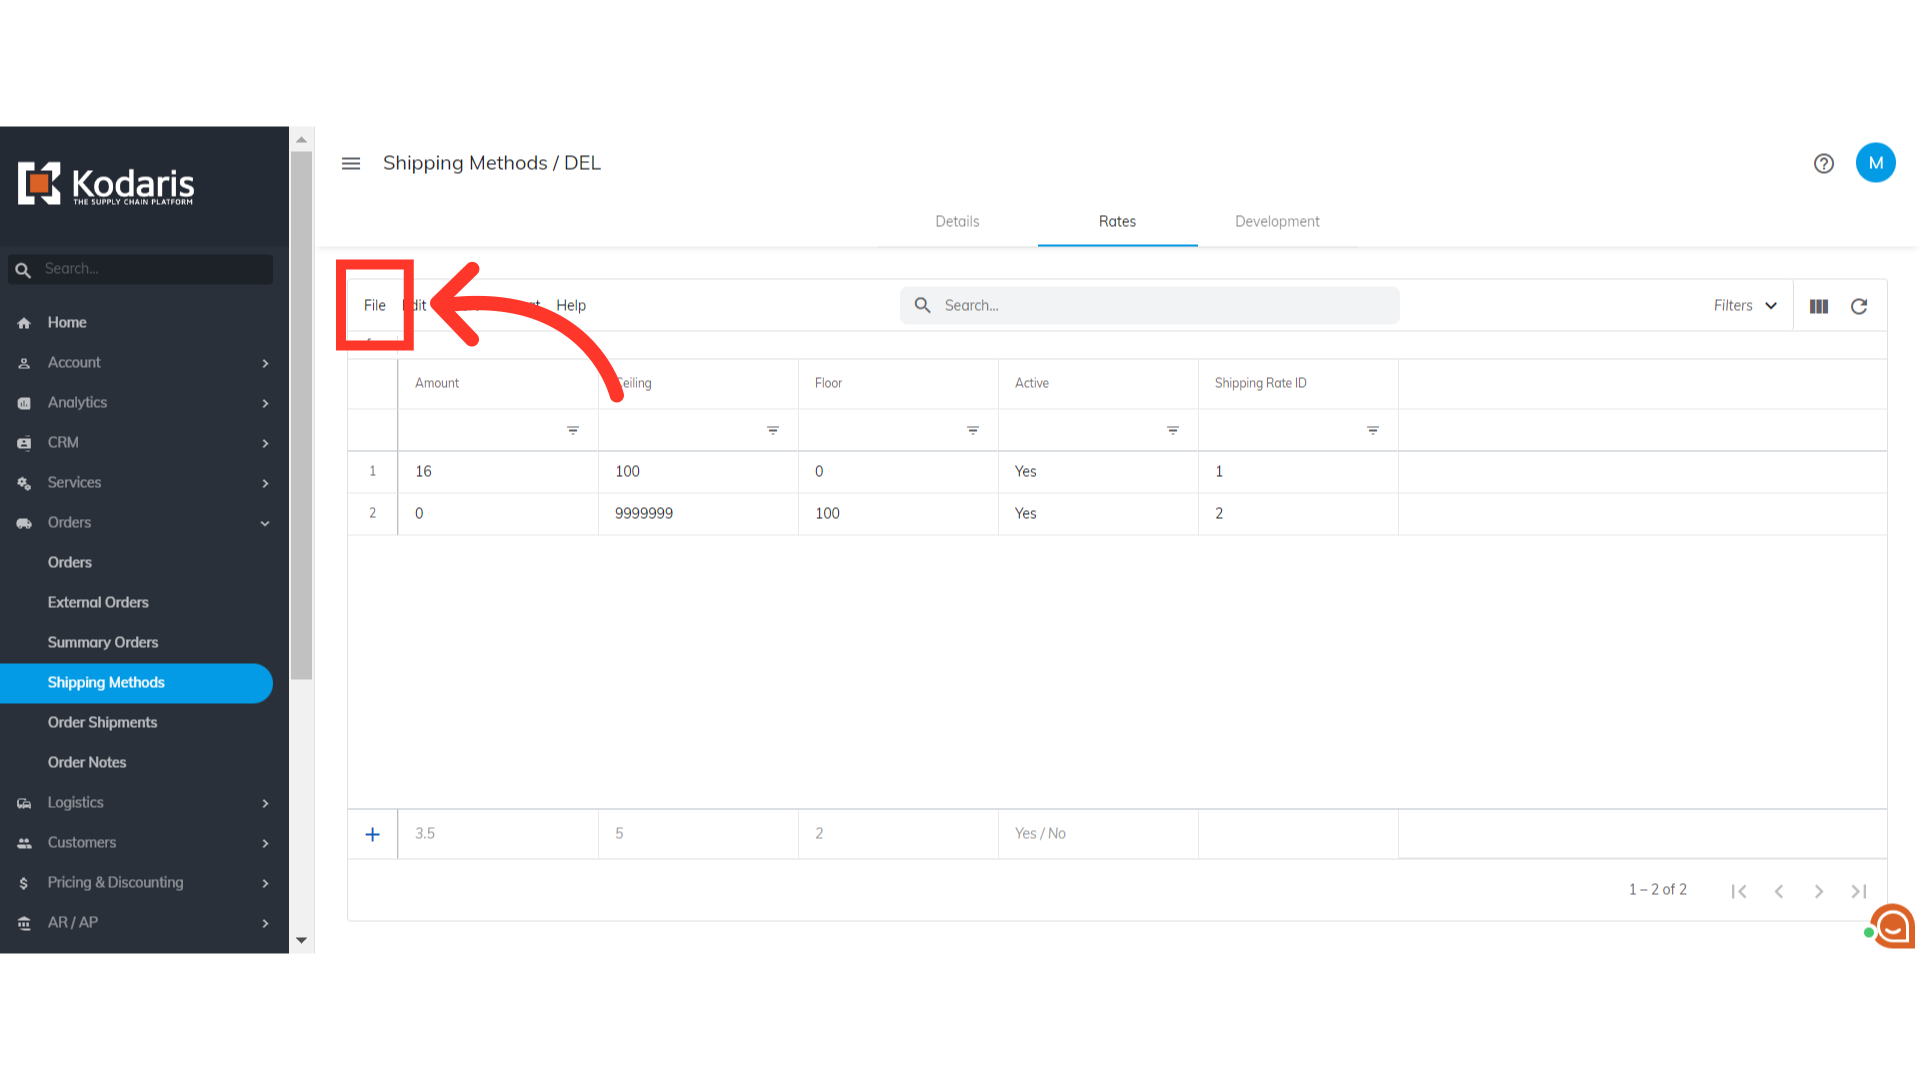Go to Home in the sidebar
The width and height of the screenshot is (1920, 1080).
click(67, 322)
